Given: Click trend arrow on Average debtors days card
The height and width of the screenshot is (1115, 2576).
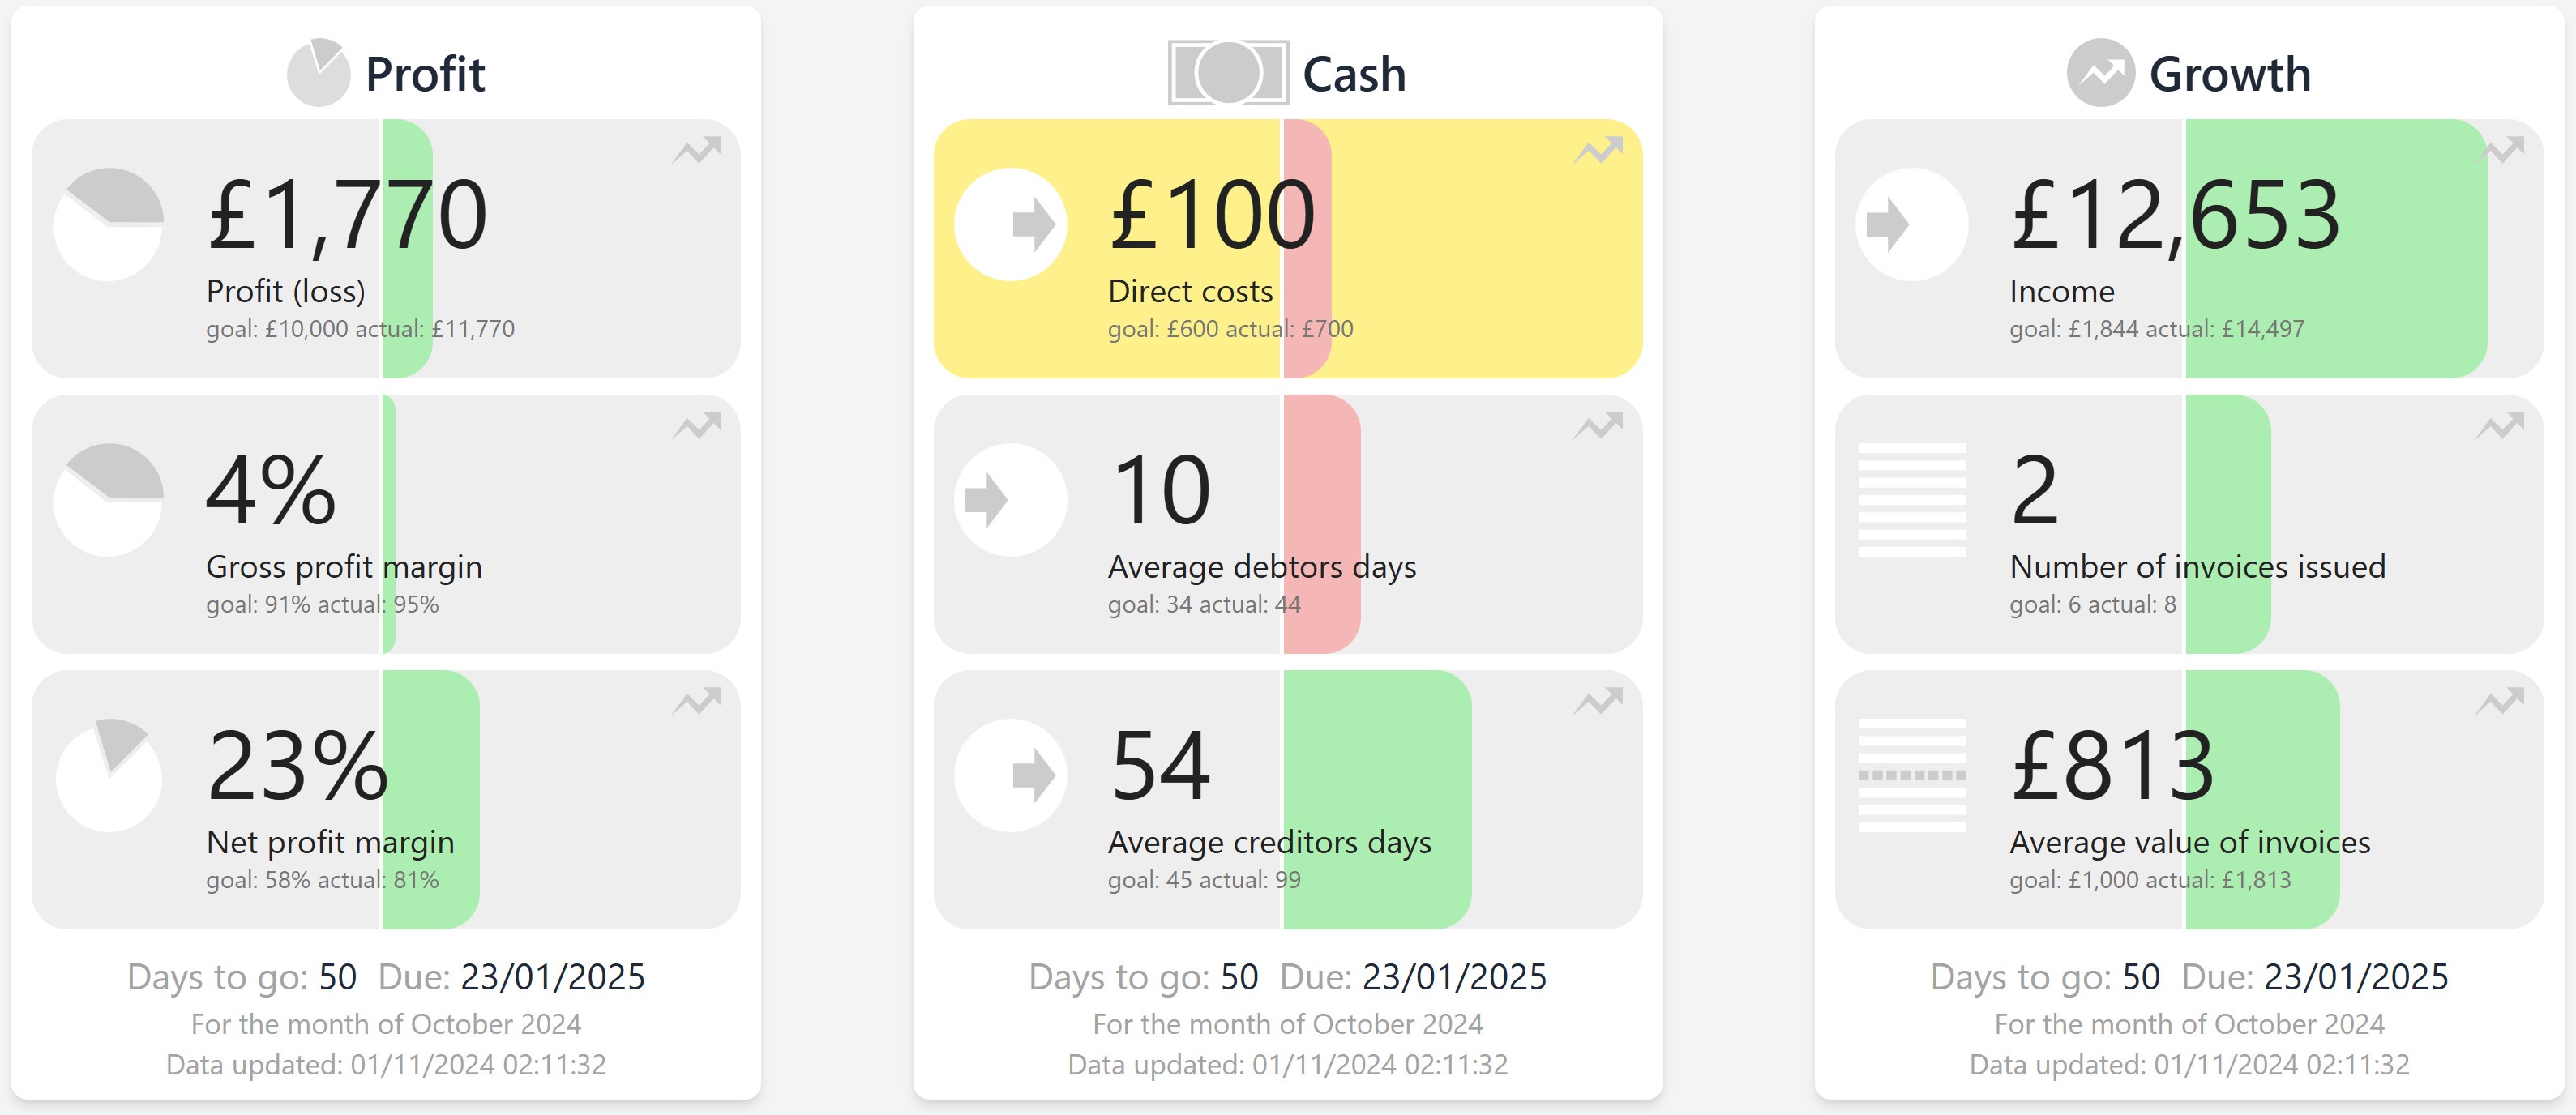Looking at the screenshot, I should click(x=1598, y=426).
